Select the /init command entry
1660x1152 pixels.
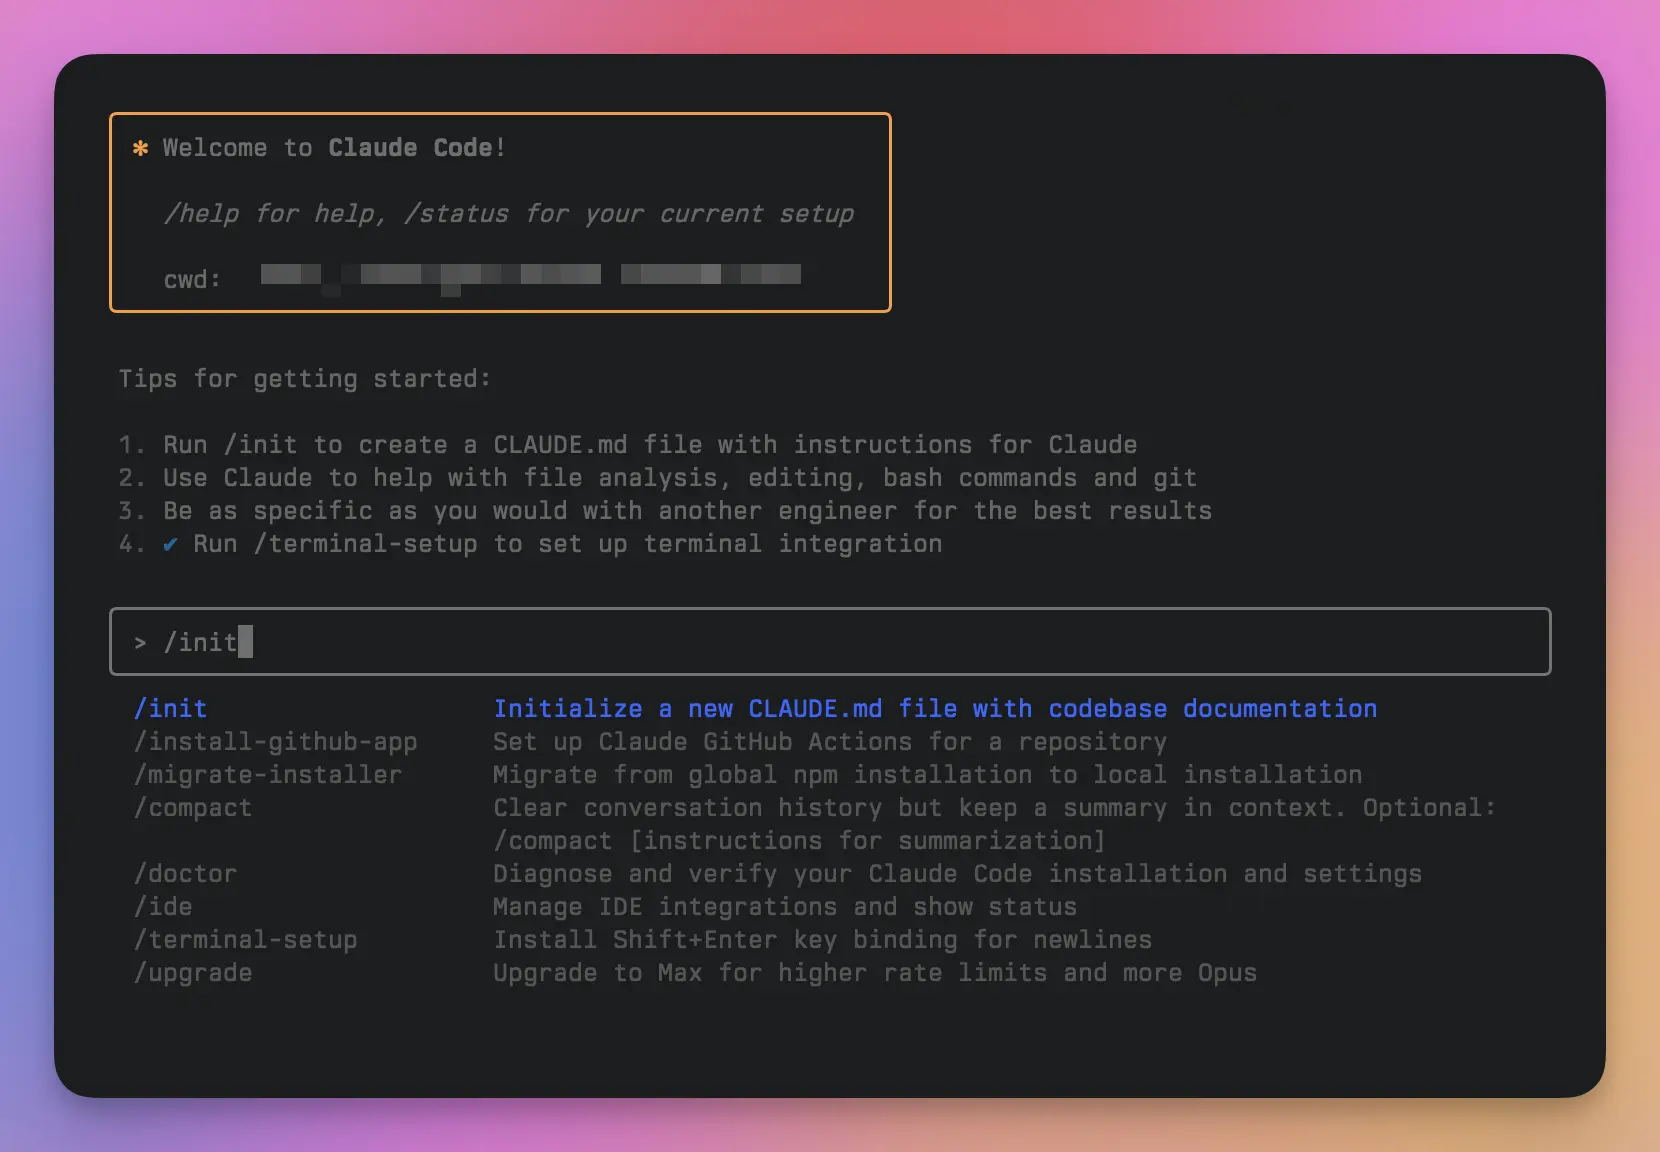[170, 708]
